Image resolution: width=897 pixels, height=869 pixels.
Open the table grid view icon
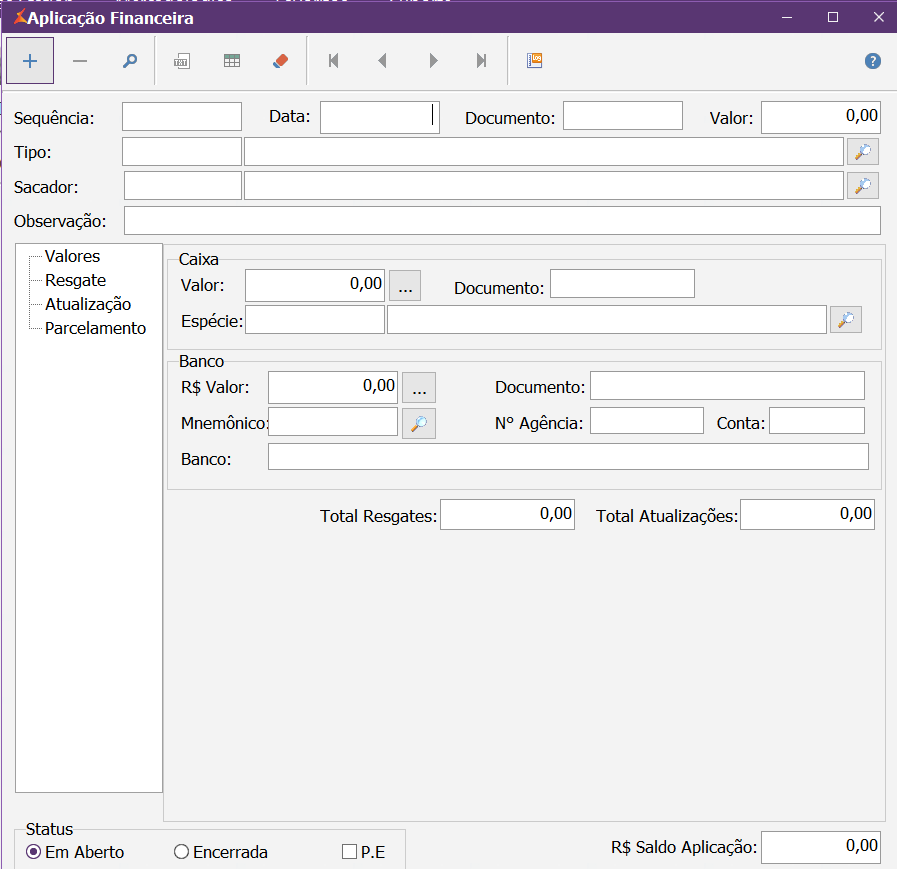coord(231,61)
